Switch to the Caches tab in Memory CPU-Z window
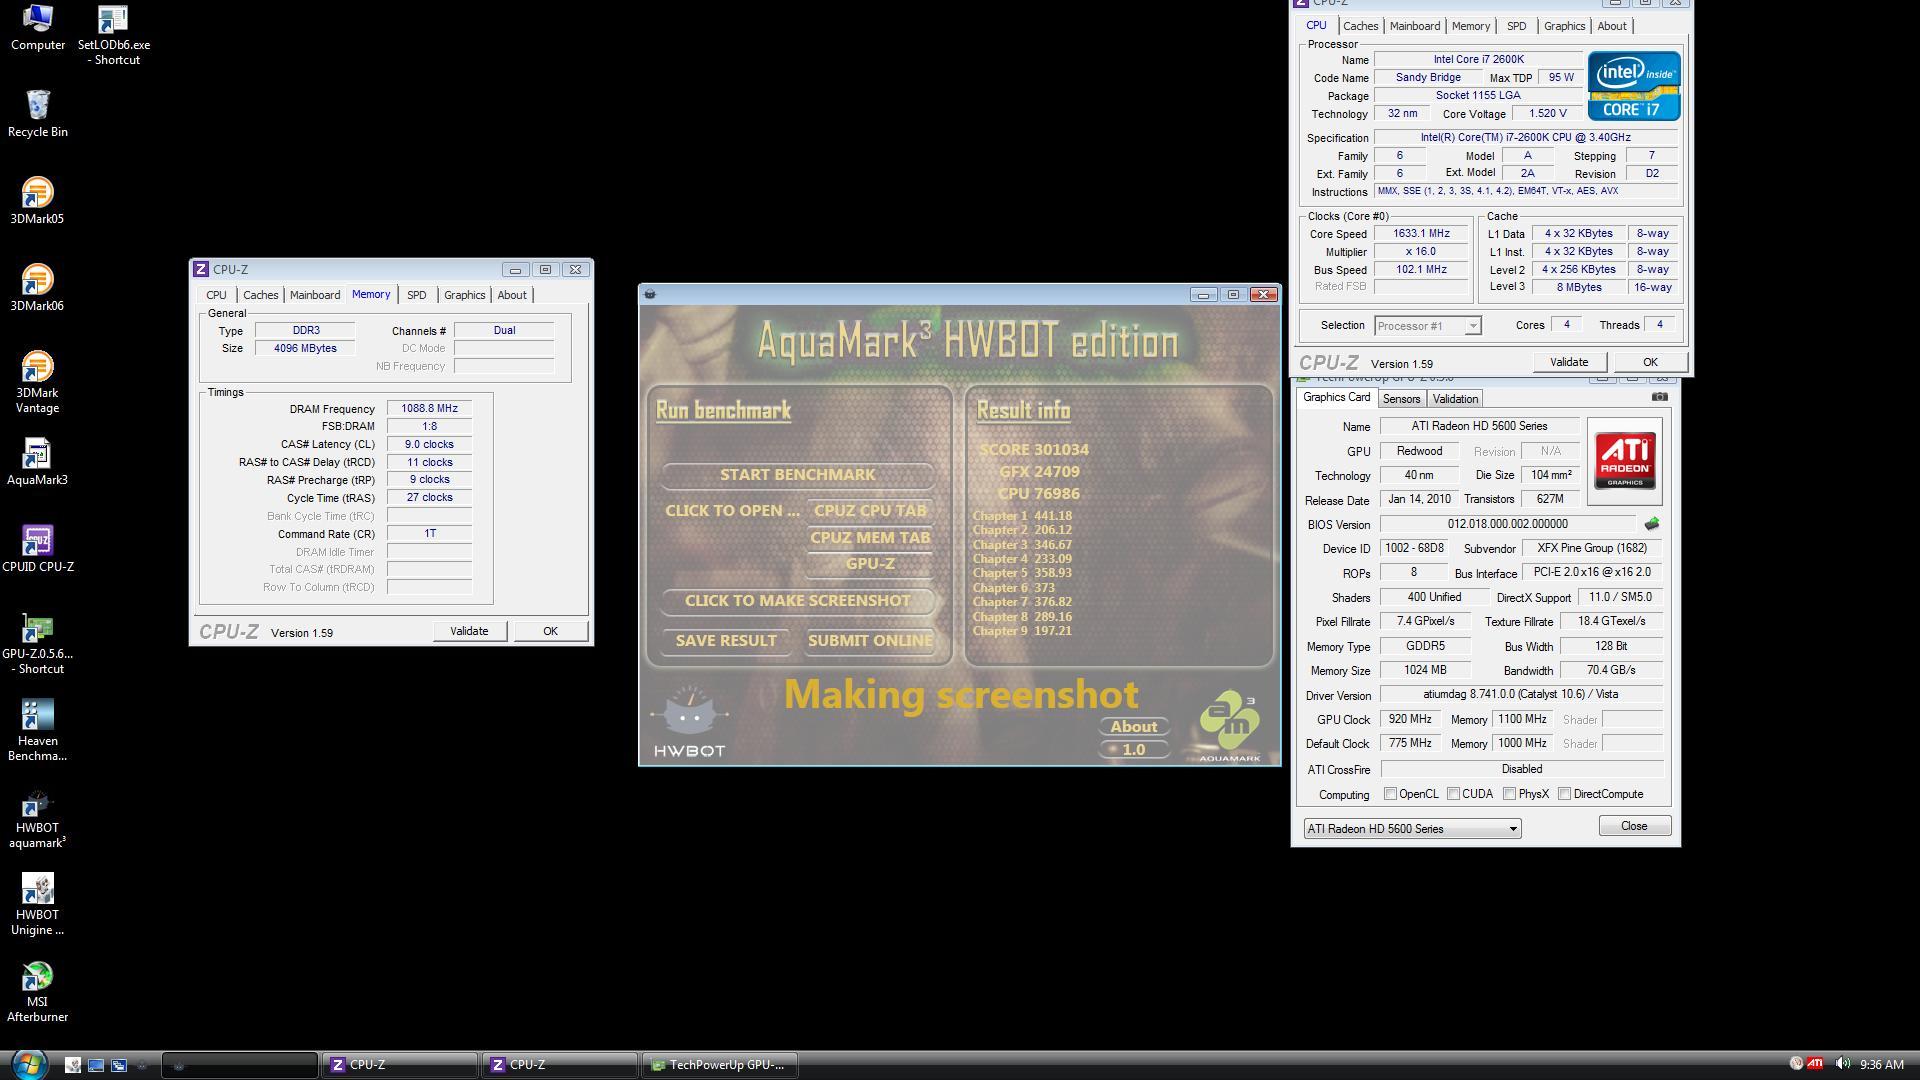Screen dimensions: 1920x1080 [260, 295]
